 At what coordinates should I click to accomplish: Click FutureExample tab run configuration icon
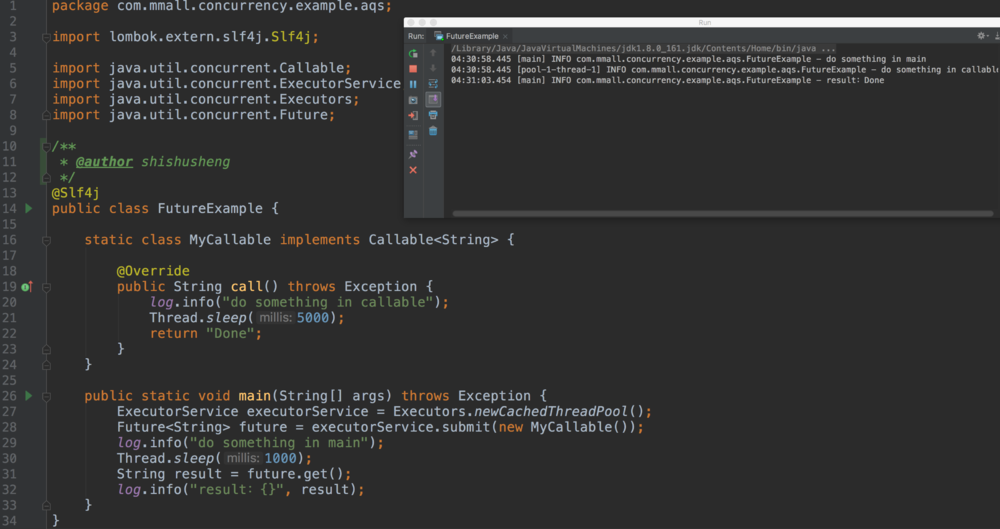pyautogui.click(x=439, y=36)
